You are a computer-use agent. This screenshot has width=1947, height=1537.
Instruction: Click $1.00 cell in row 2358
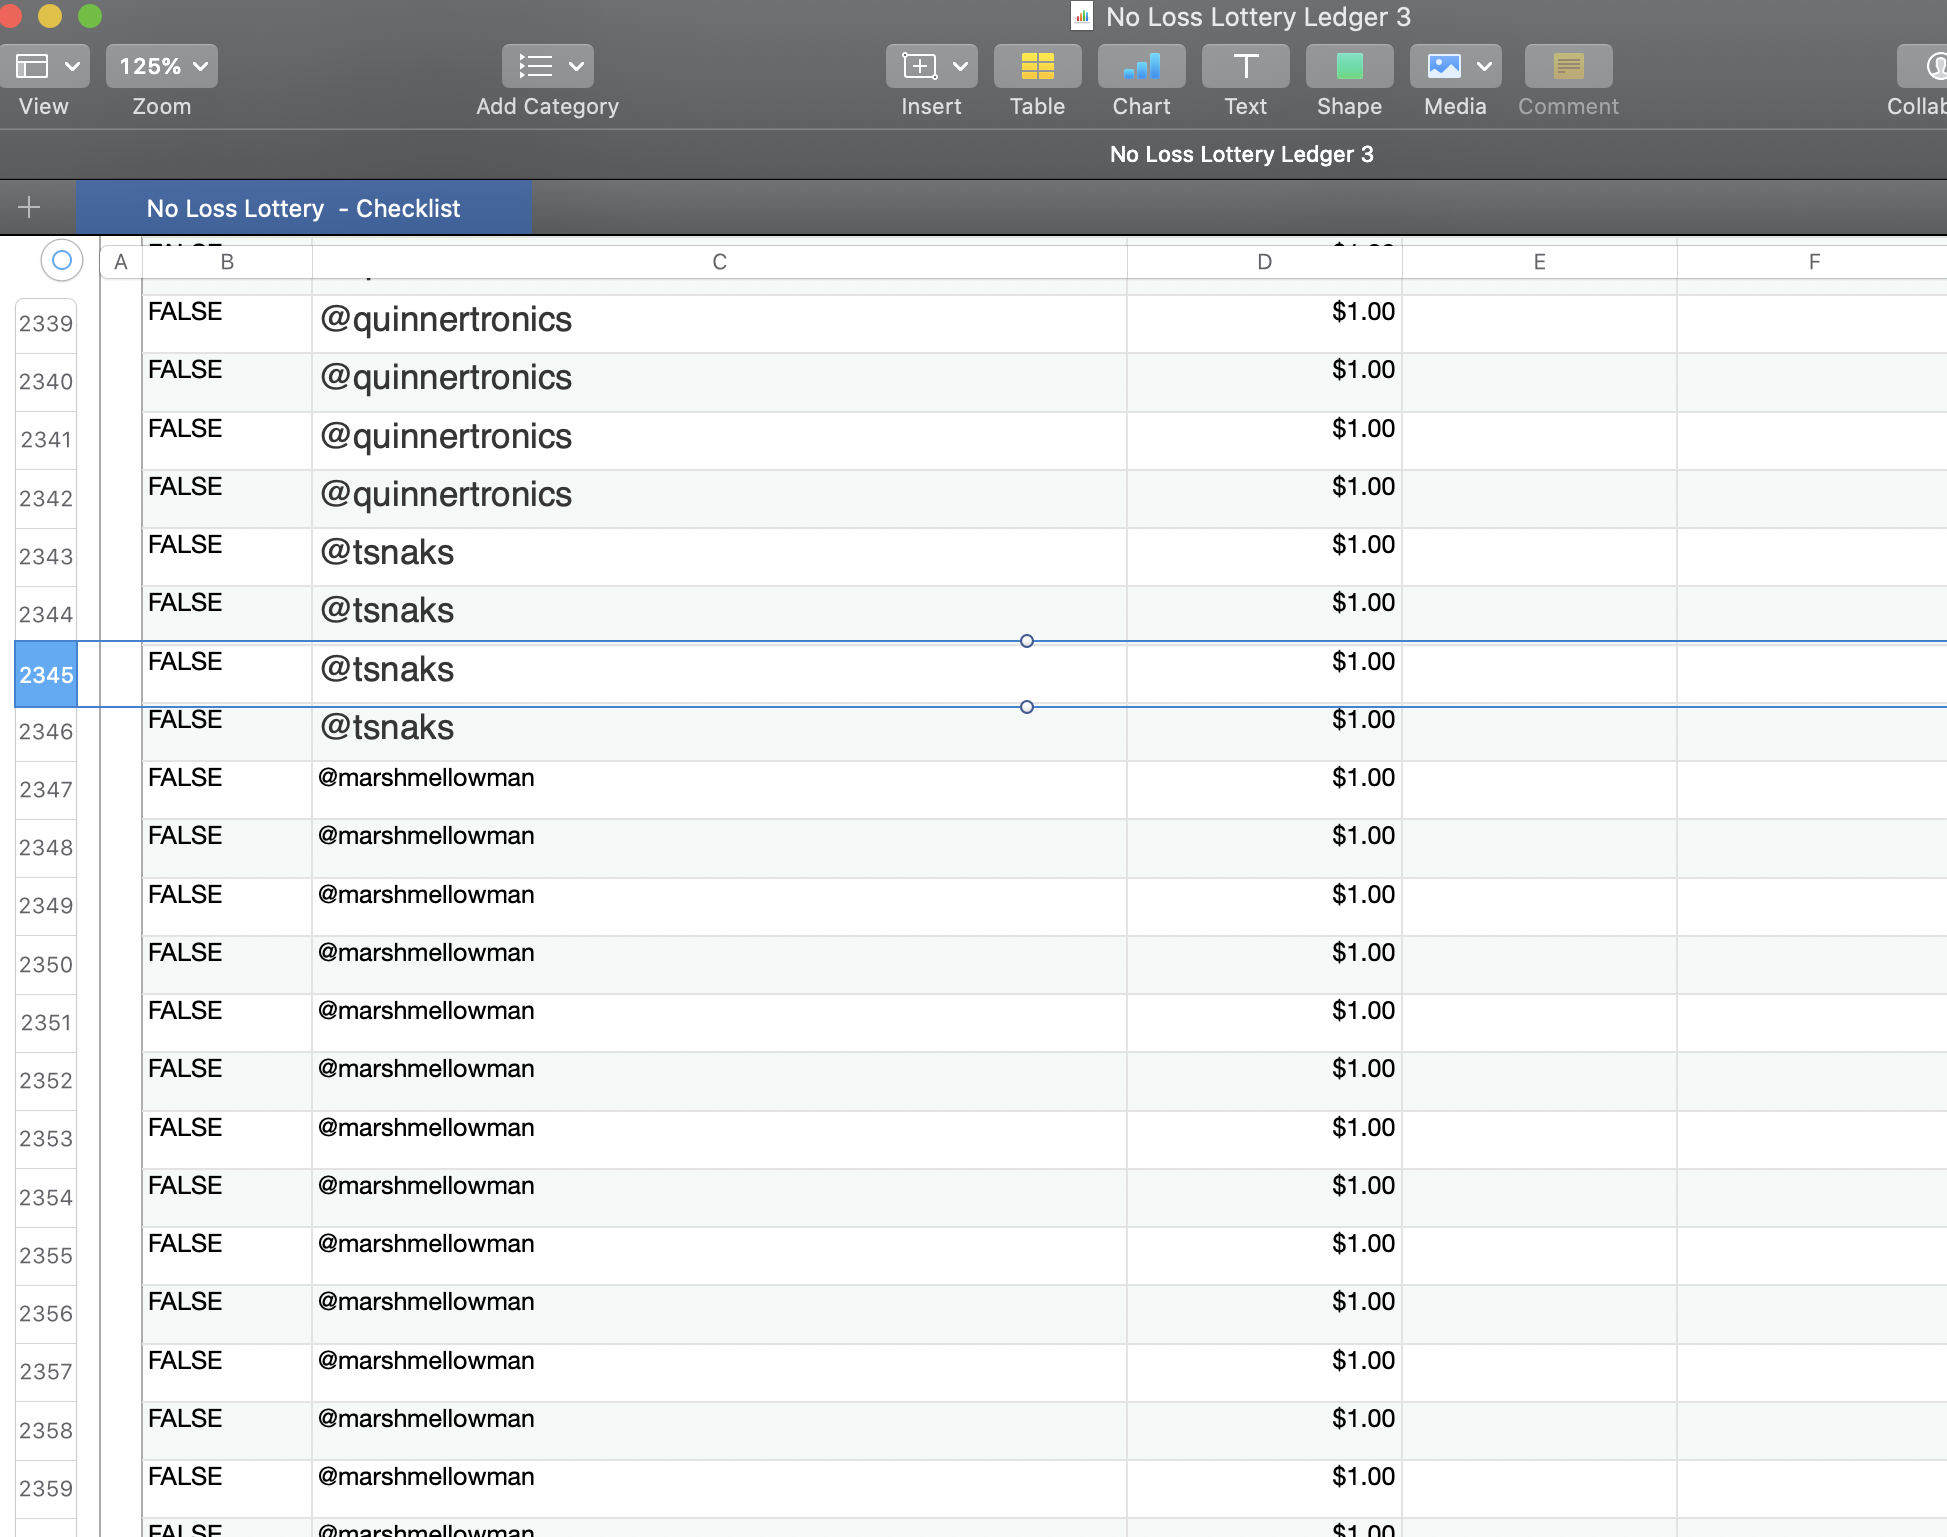(x=1264, y=1431)
